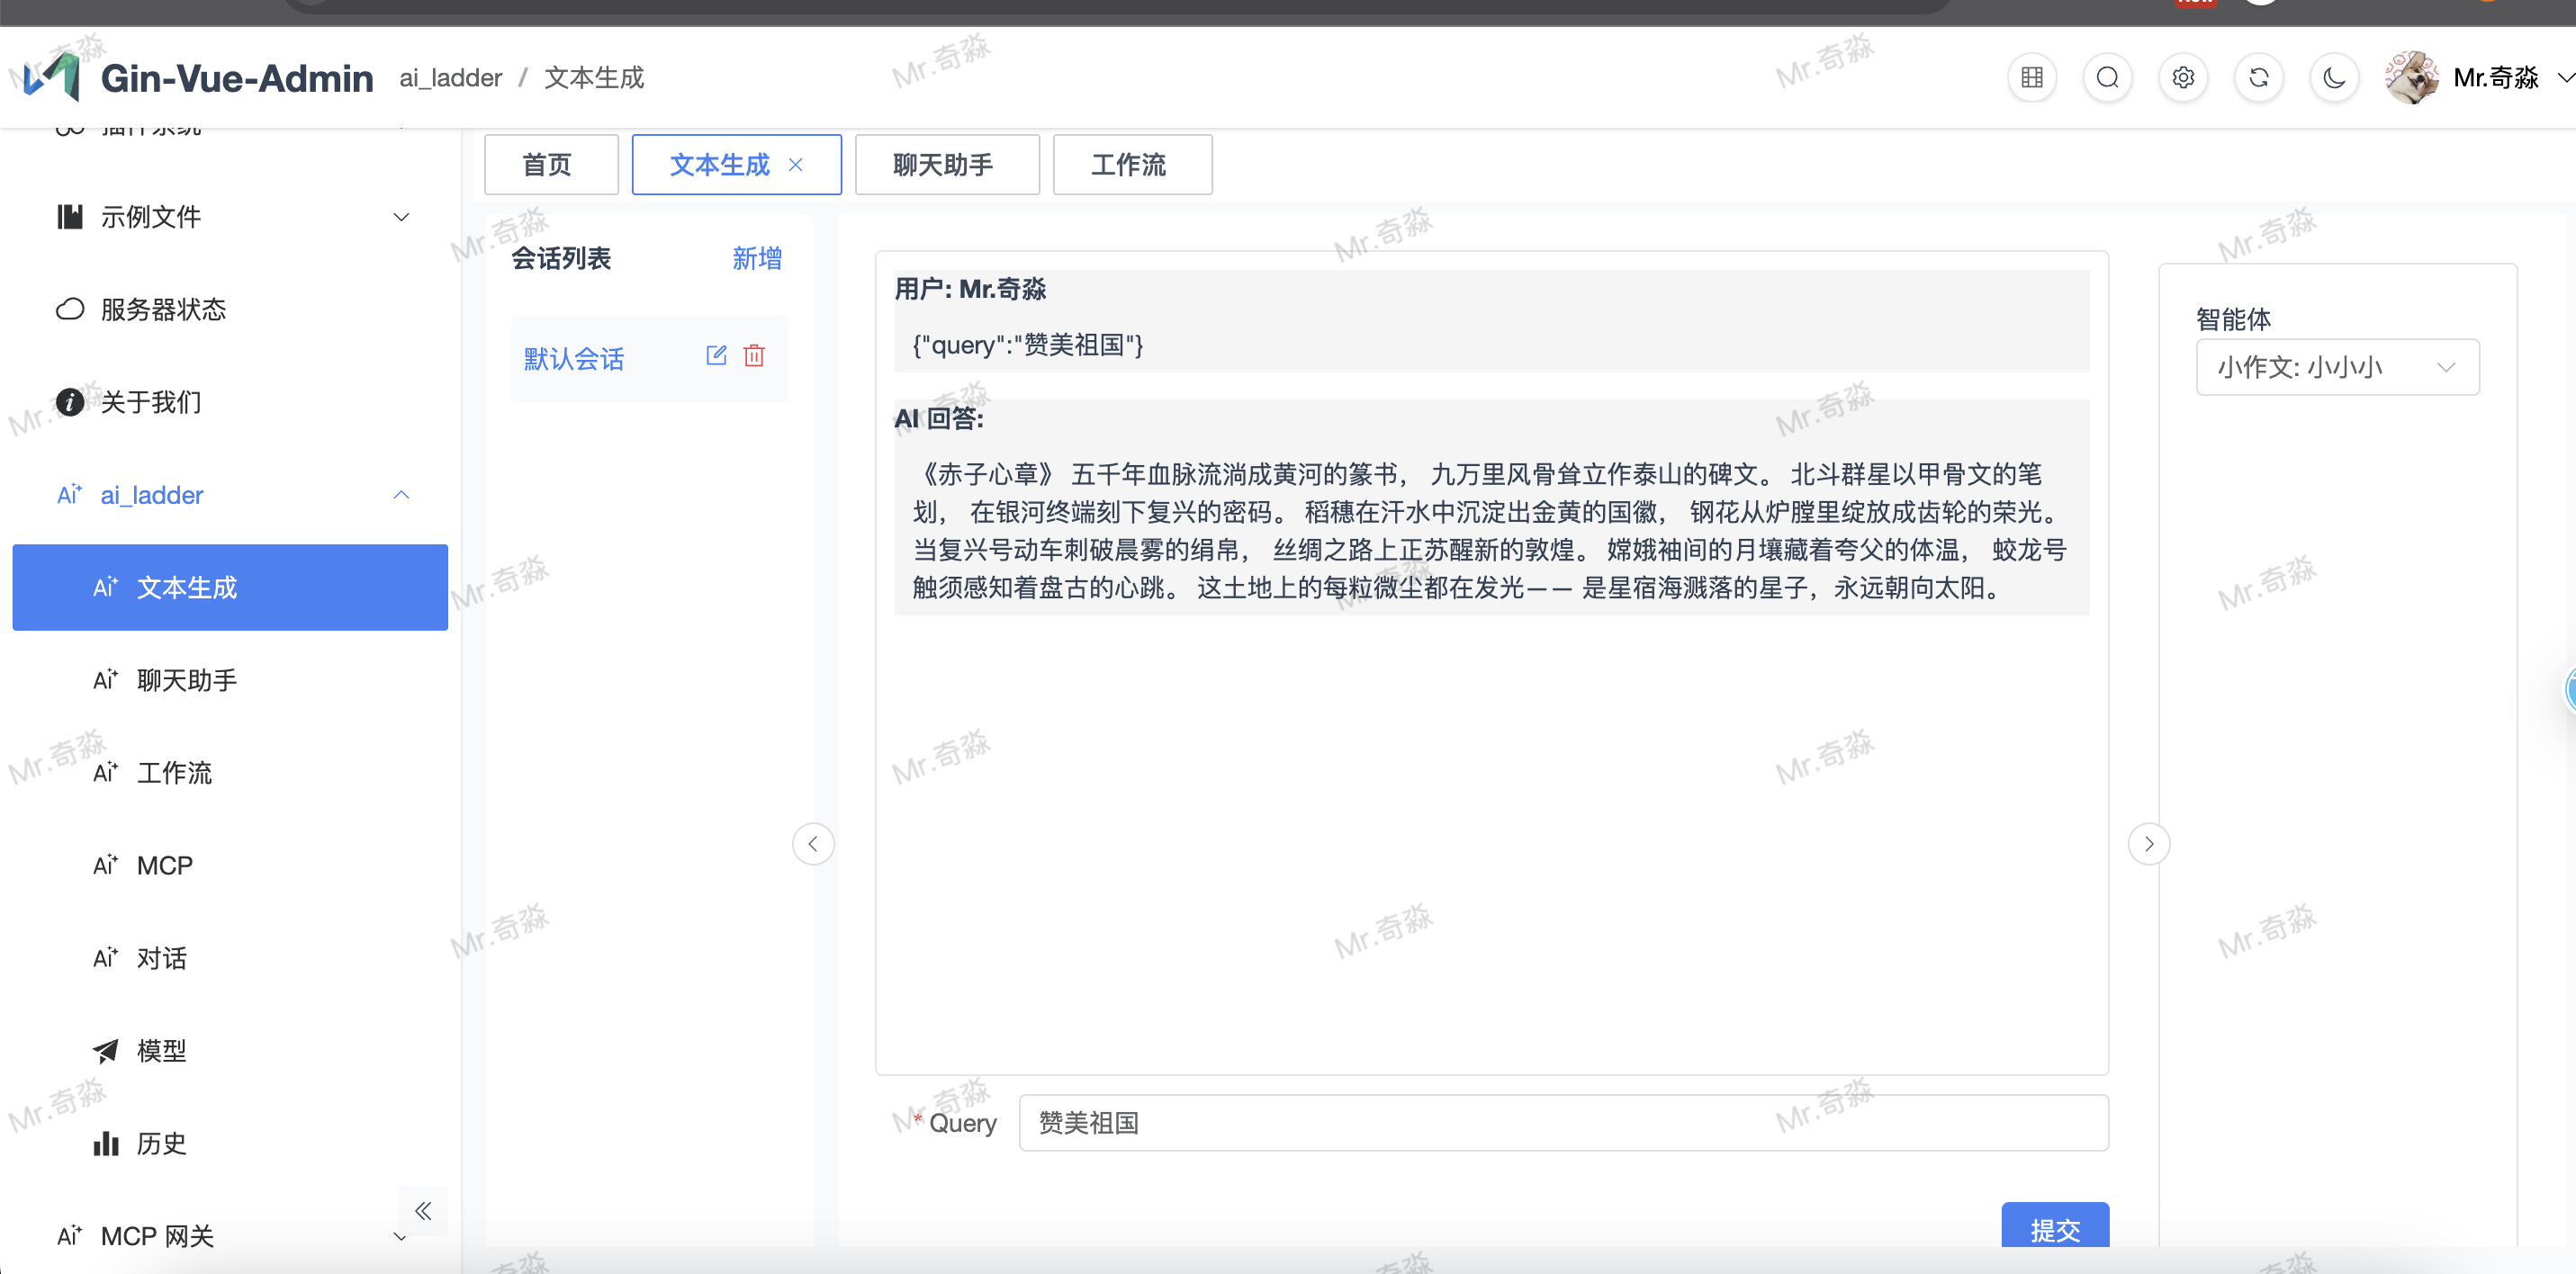This screenshot has height=1274, width=2576.
Task: Edit 默认会话 using the pencil icon
Action: click(716, 356)
